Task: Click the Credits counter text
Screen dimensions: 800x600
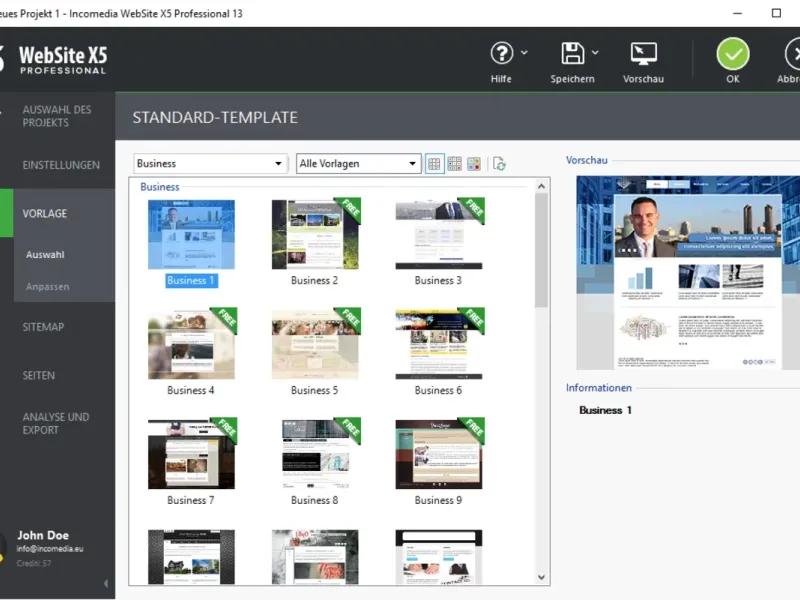Action: click(x=34, y=563)
